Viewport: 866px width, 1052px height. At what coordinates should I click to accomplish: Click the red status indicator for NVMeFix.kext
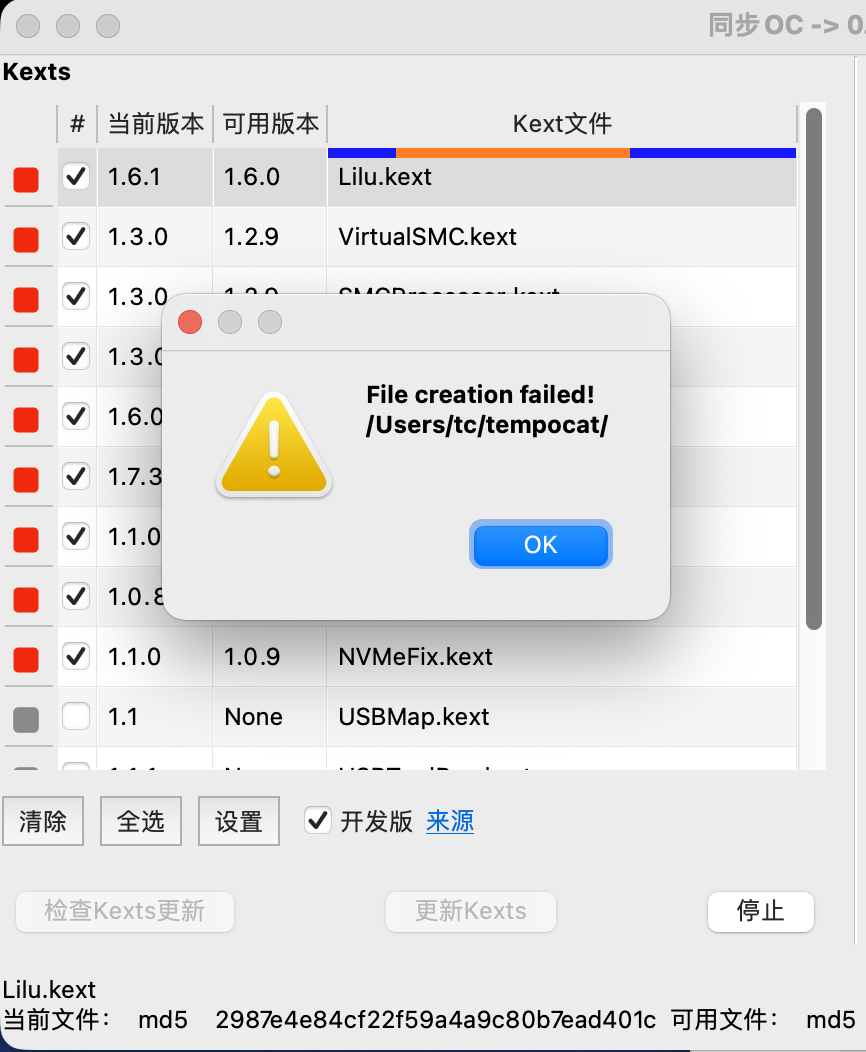coord(26,660)
